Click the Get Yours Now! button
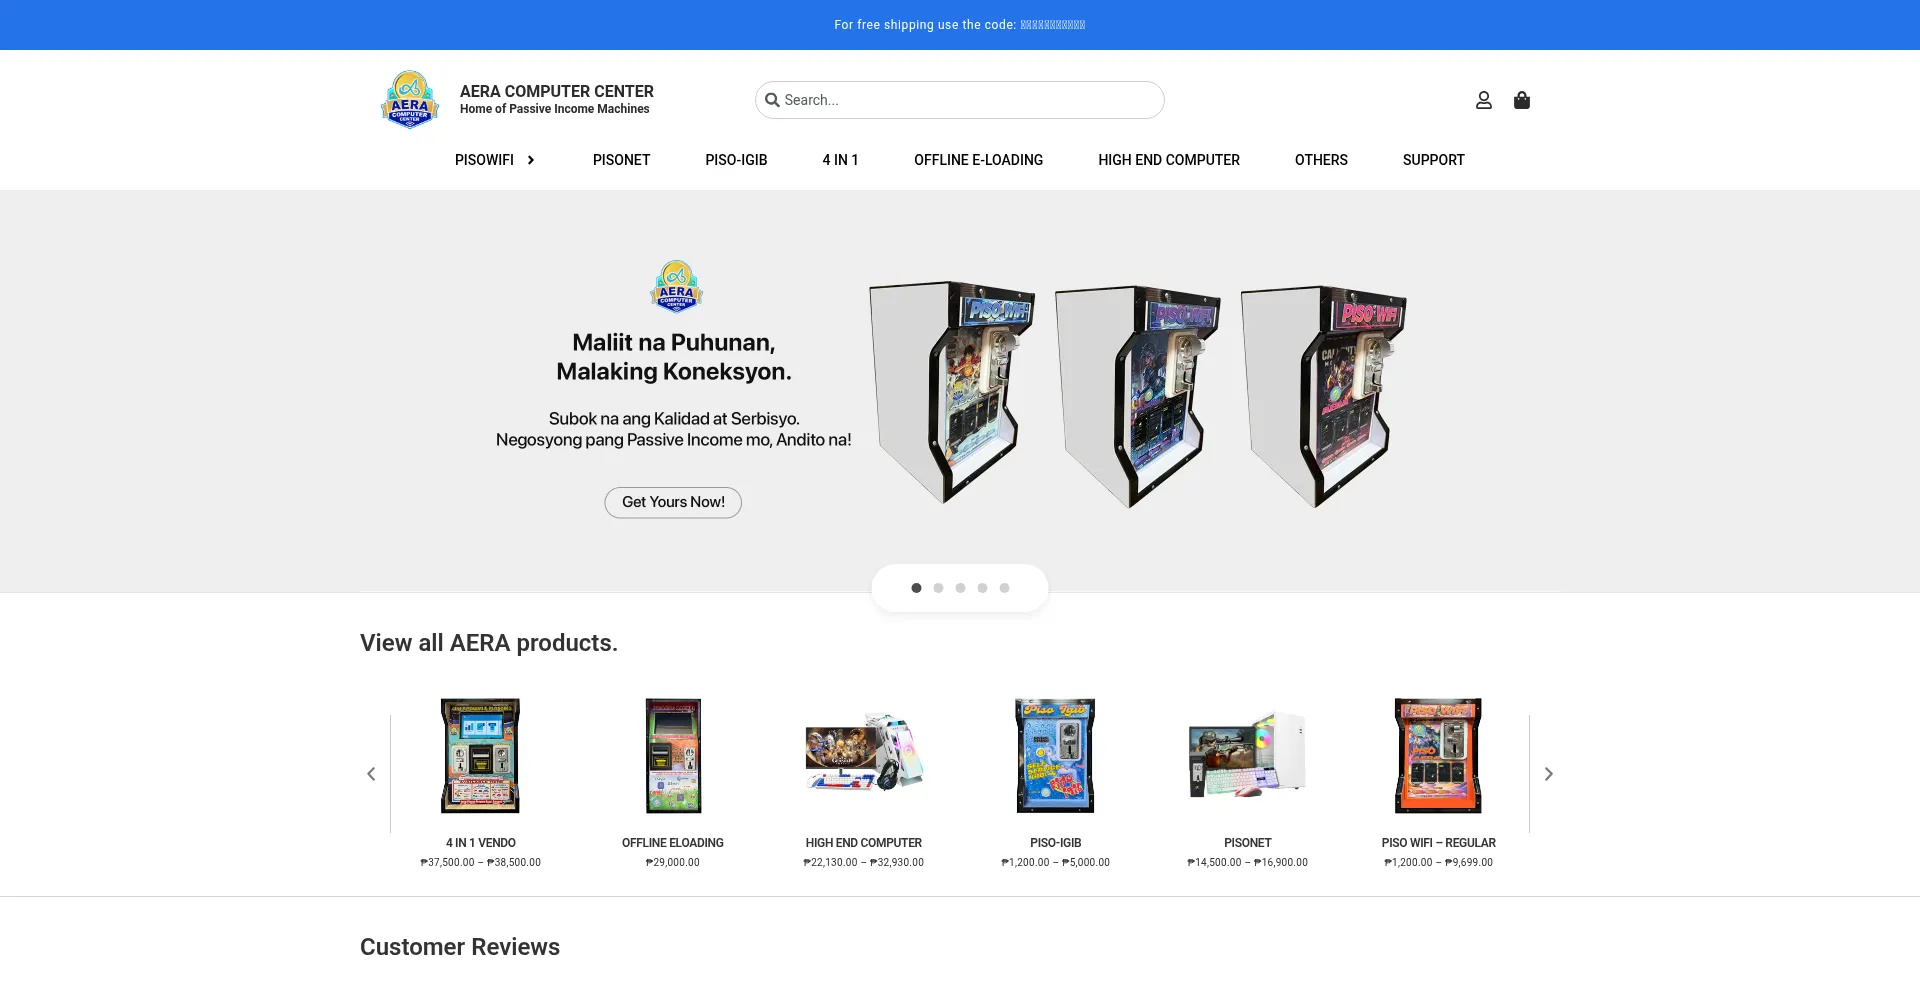 coord(673,502)
